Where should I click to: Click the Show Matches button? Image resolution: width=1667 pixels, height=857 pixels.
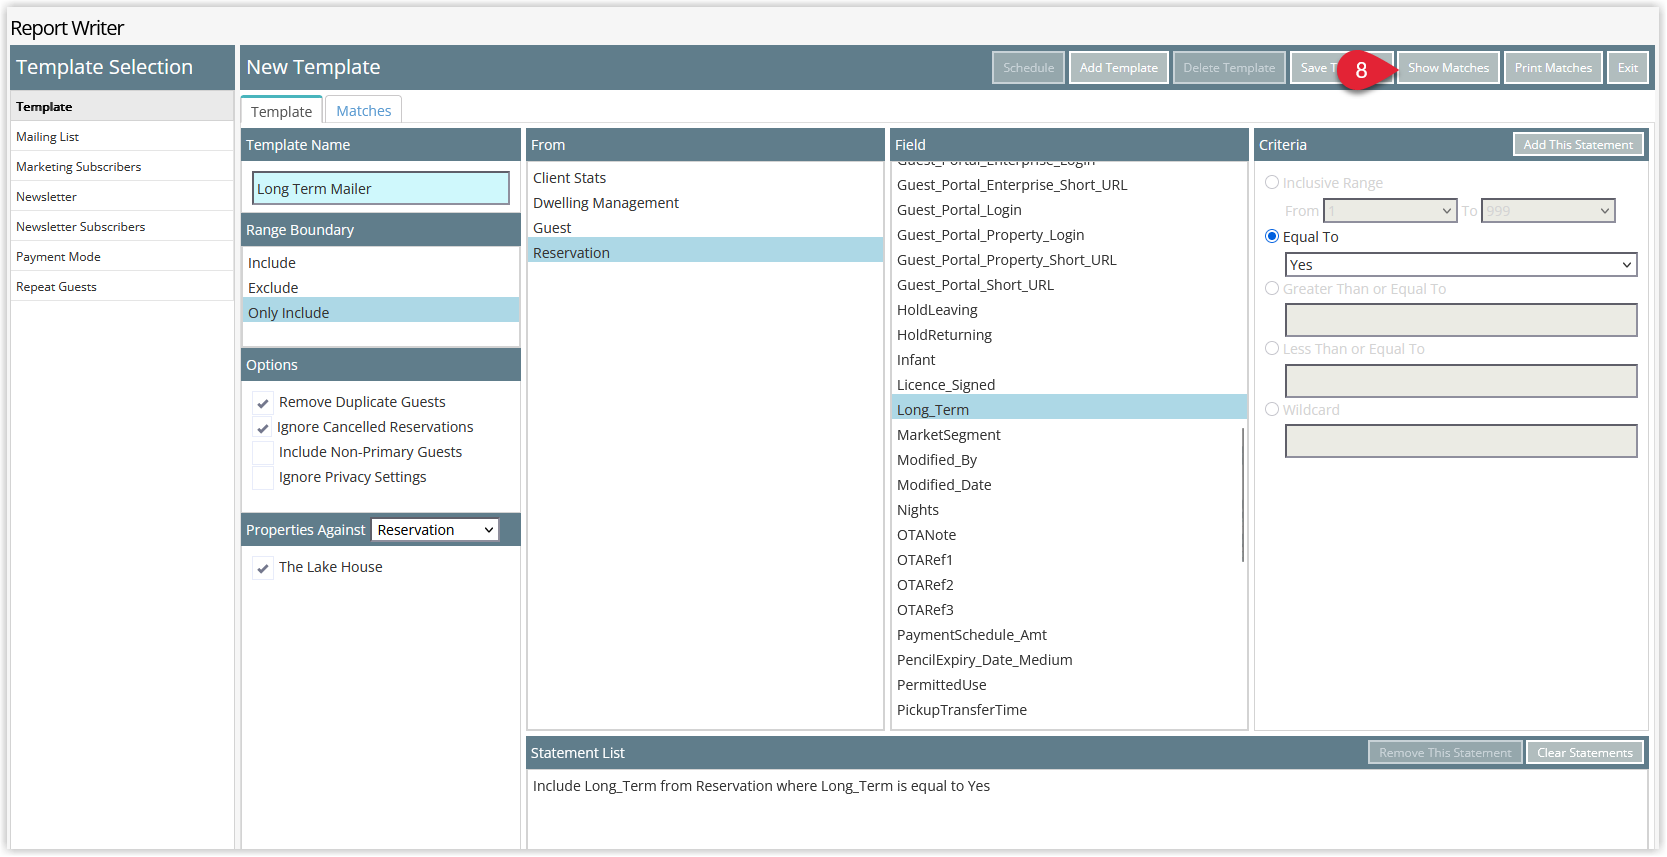coord(1448,68)
